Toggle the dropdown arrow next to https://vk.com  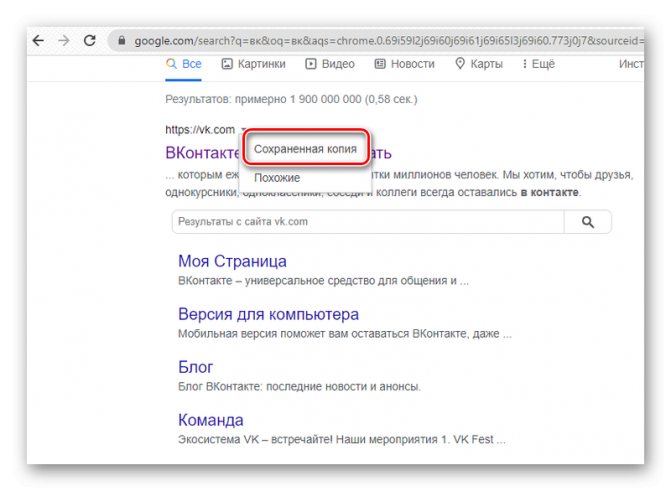pos(243,129)
